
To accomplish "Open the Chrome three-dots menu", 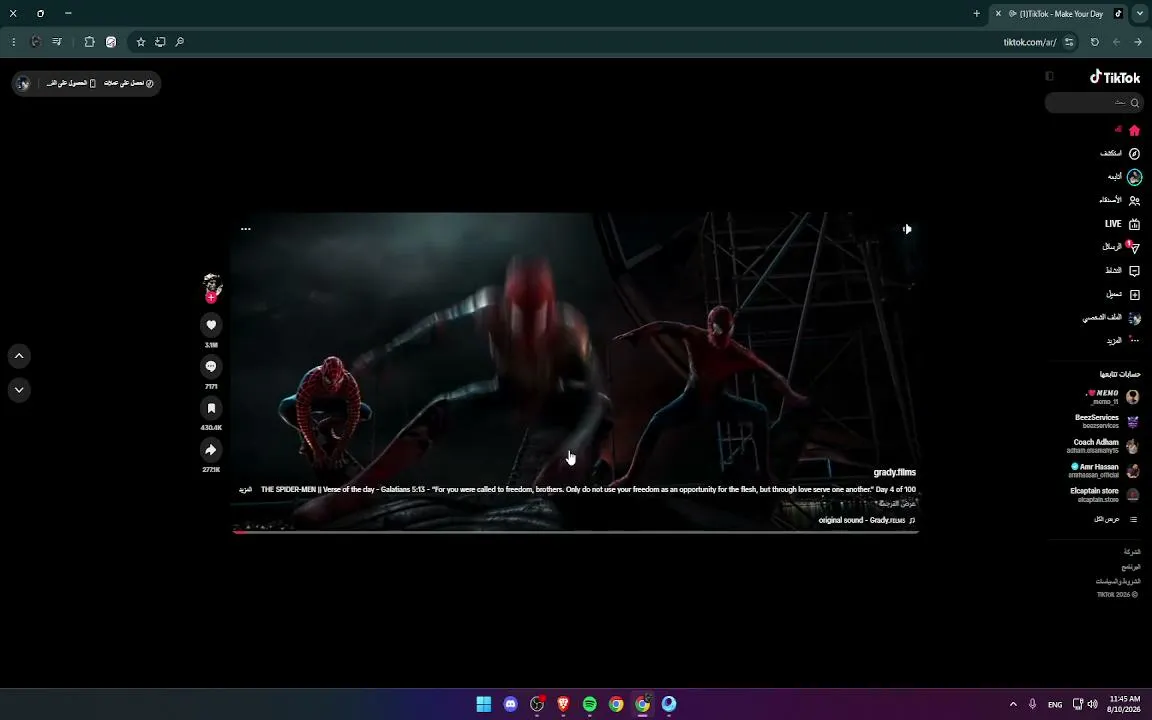I will (13, 42).
